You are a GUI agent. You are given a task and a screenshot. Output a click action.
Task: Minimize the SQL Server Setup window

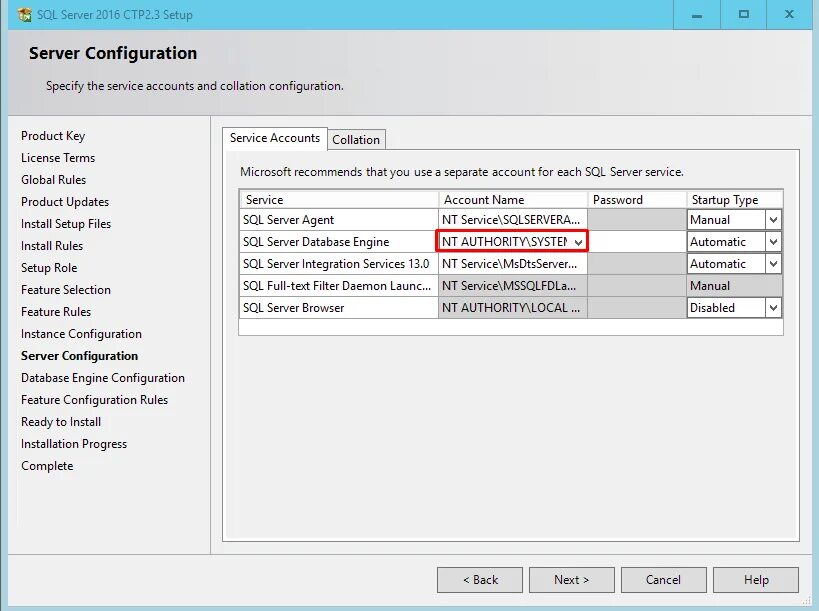[x=697, y=15]
